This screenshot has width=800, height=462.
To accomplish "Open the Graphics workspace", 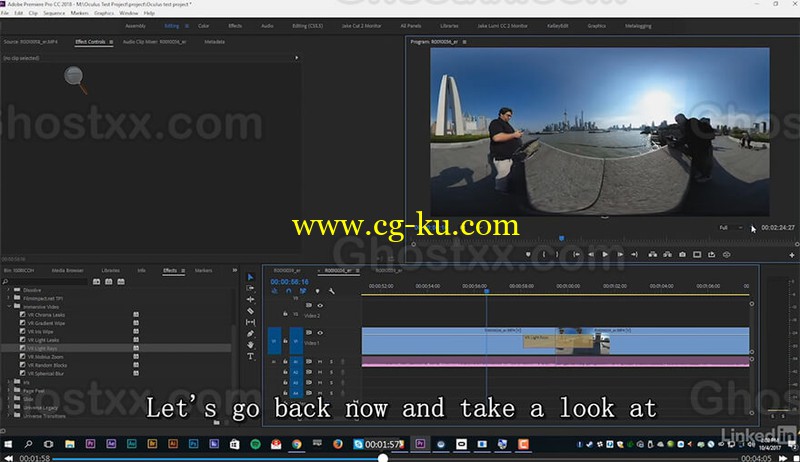I will coord(596,25).
